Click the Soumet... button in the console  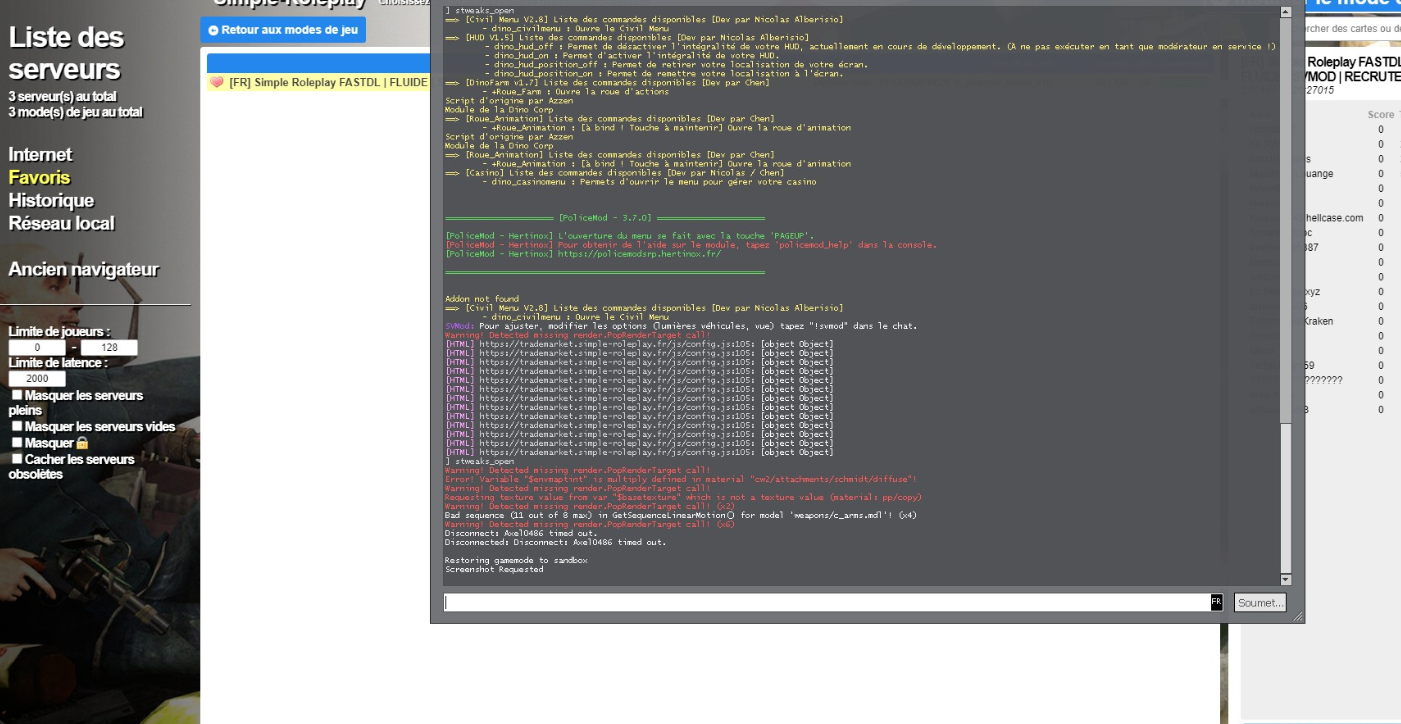coord(1260,603)
